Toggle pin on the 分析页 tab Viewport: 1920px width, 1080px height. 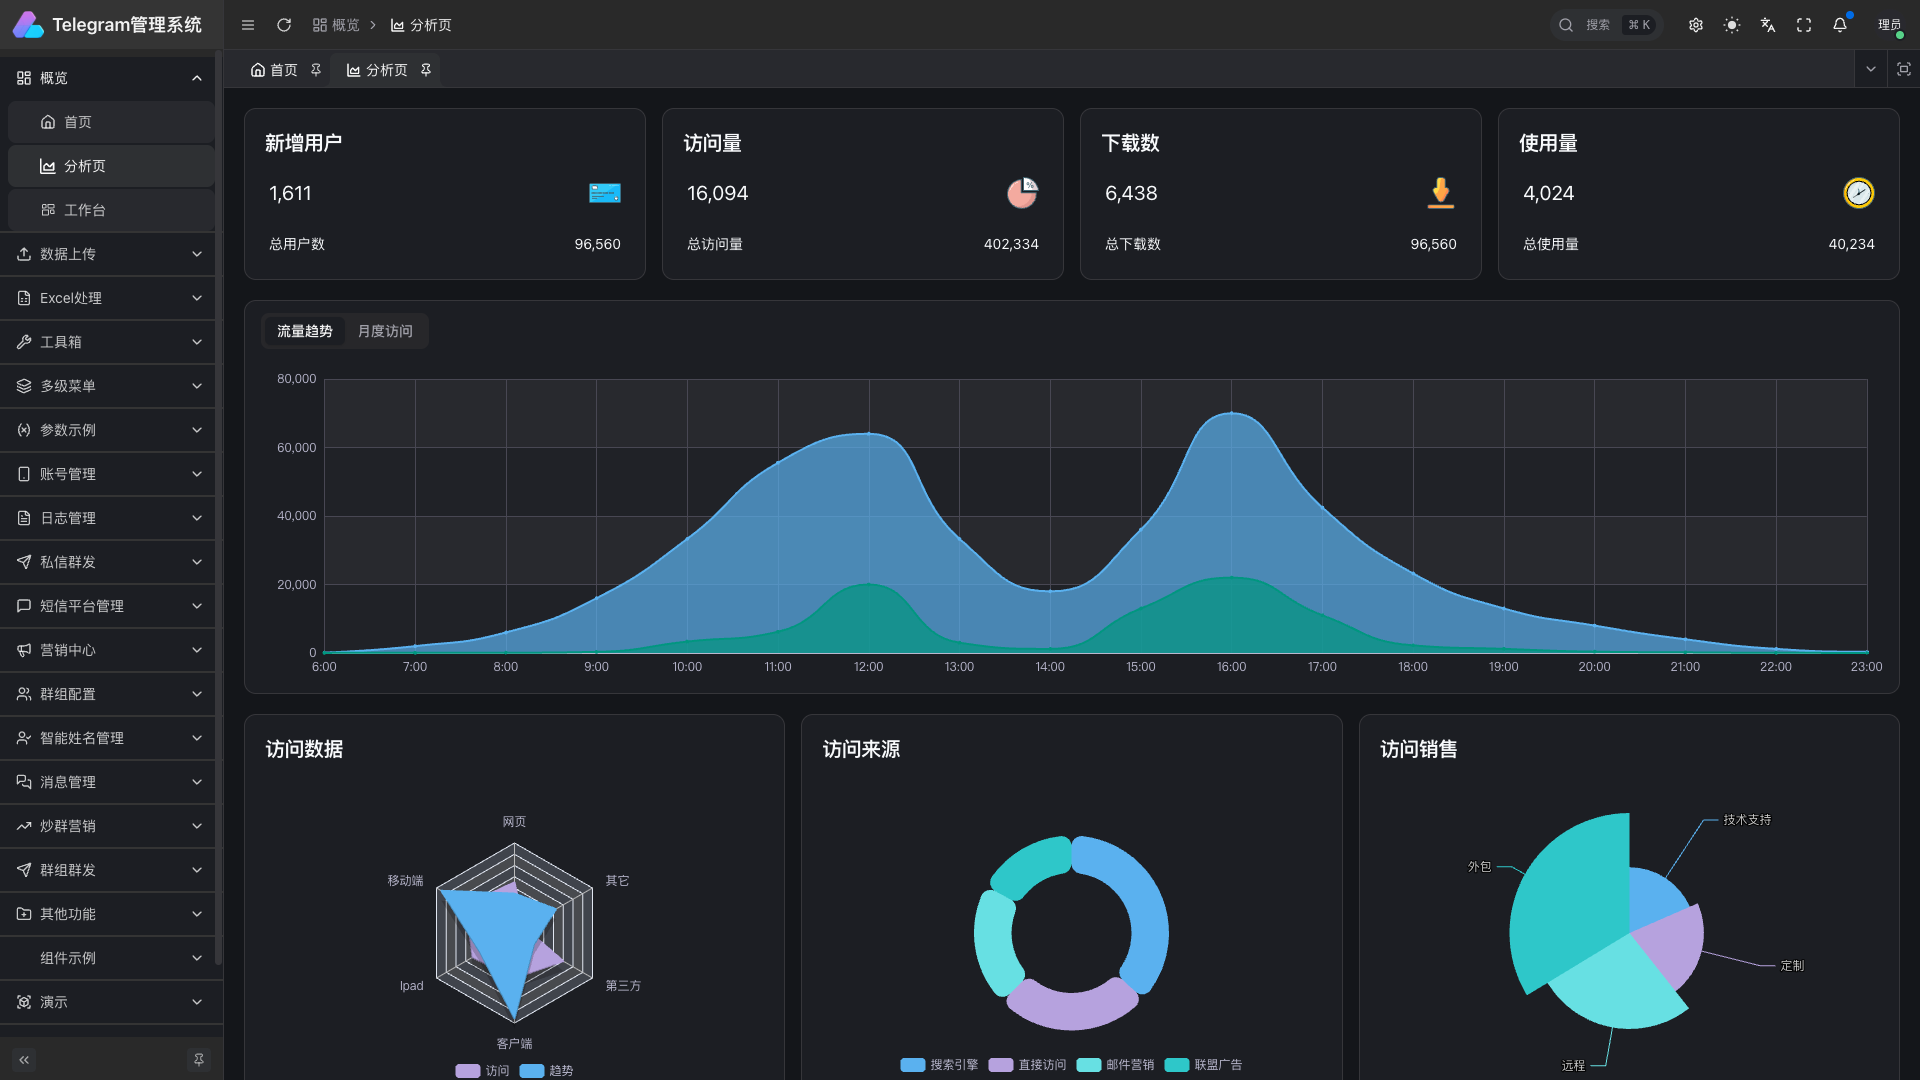[x=426, y=70]
